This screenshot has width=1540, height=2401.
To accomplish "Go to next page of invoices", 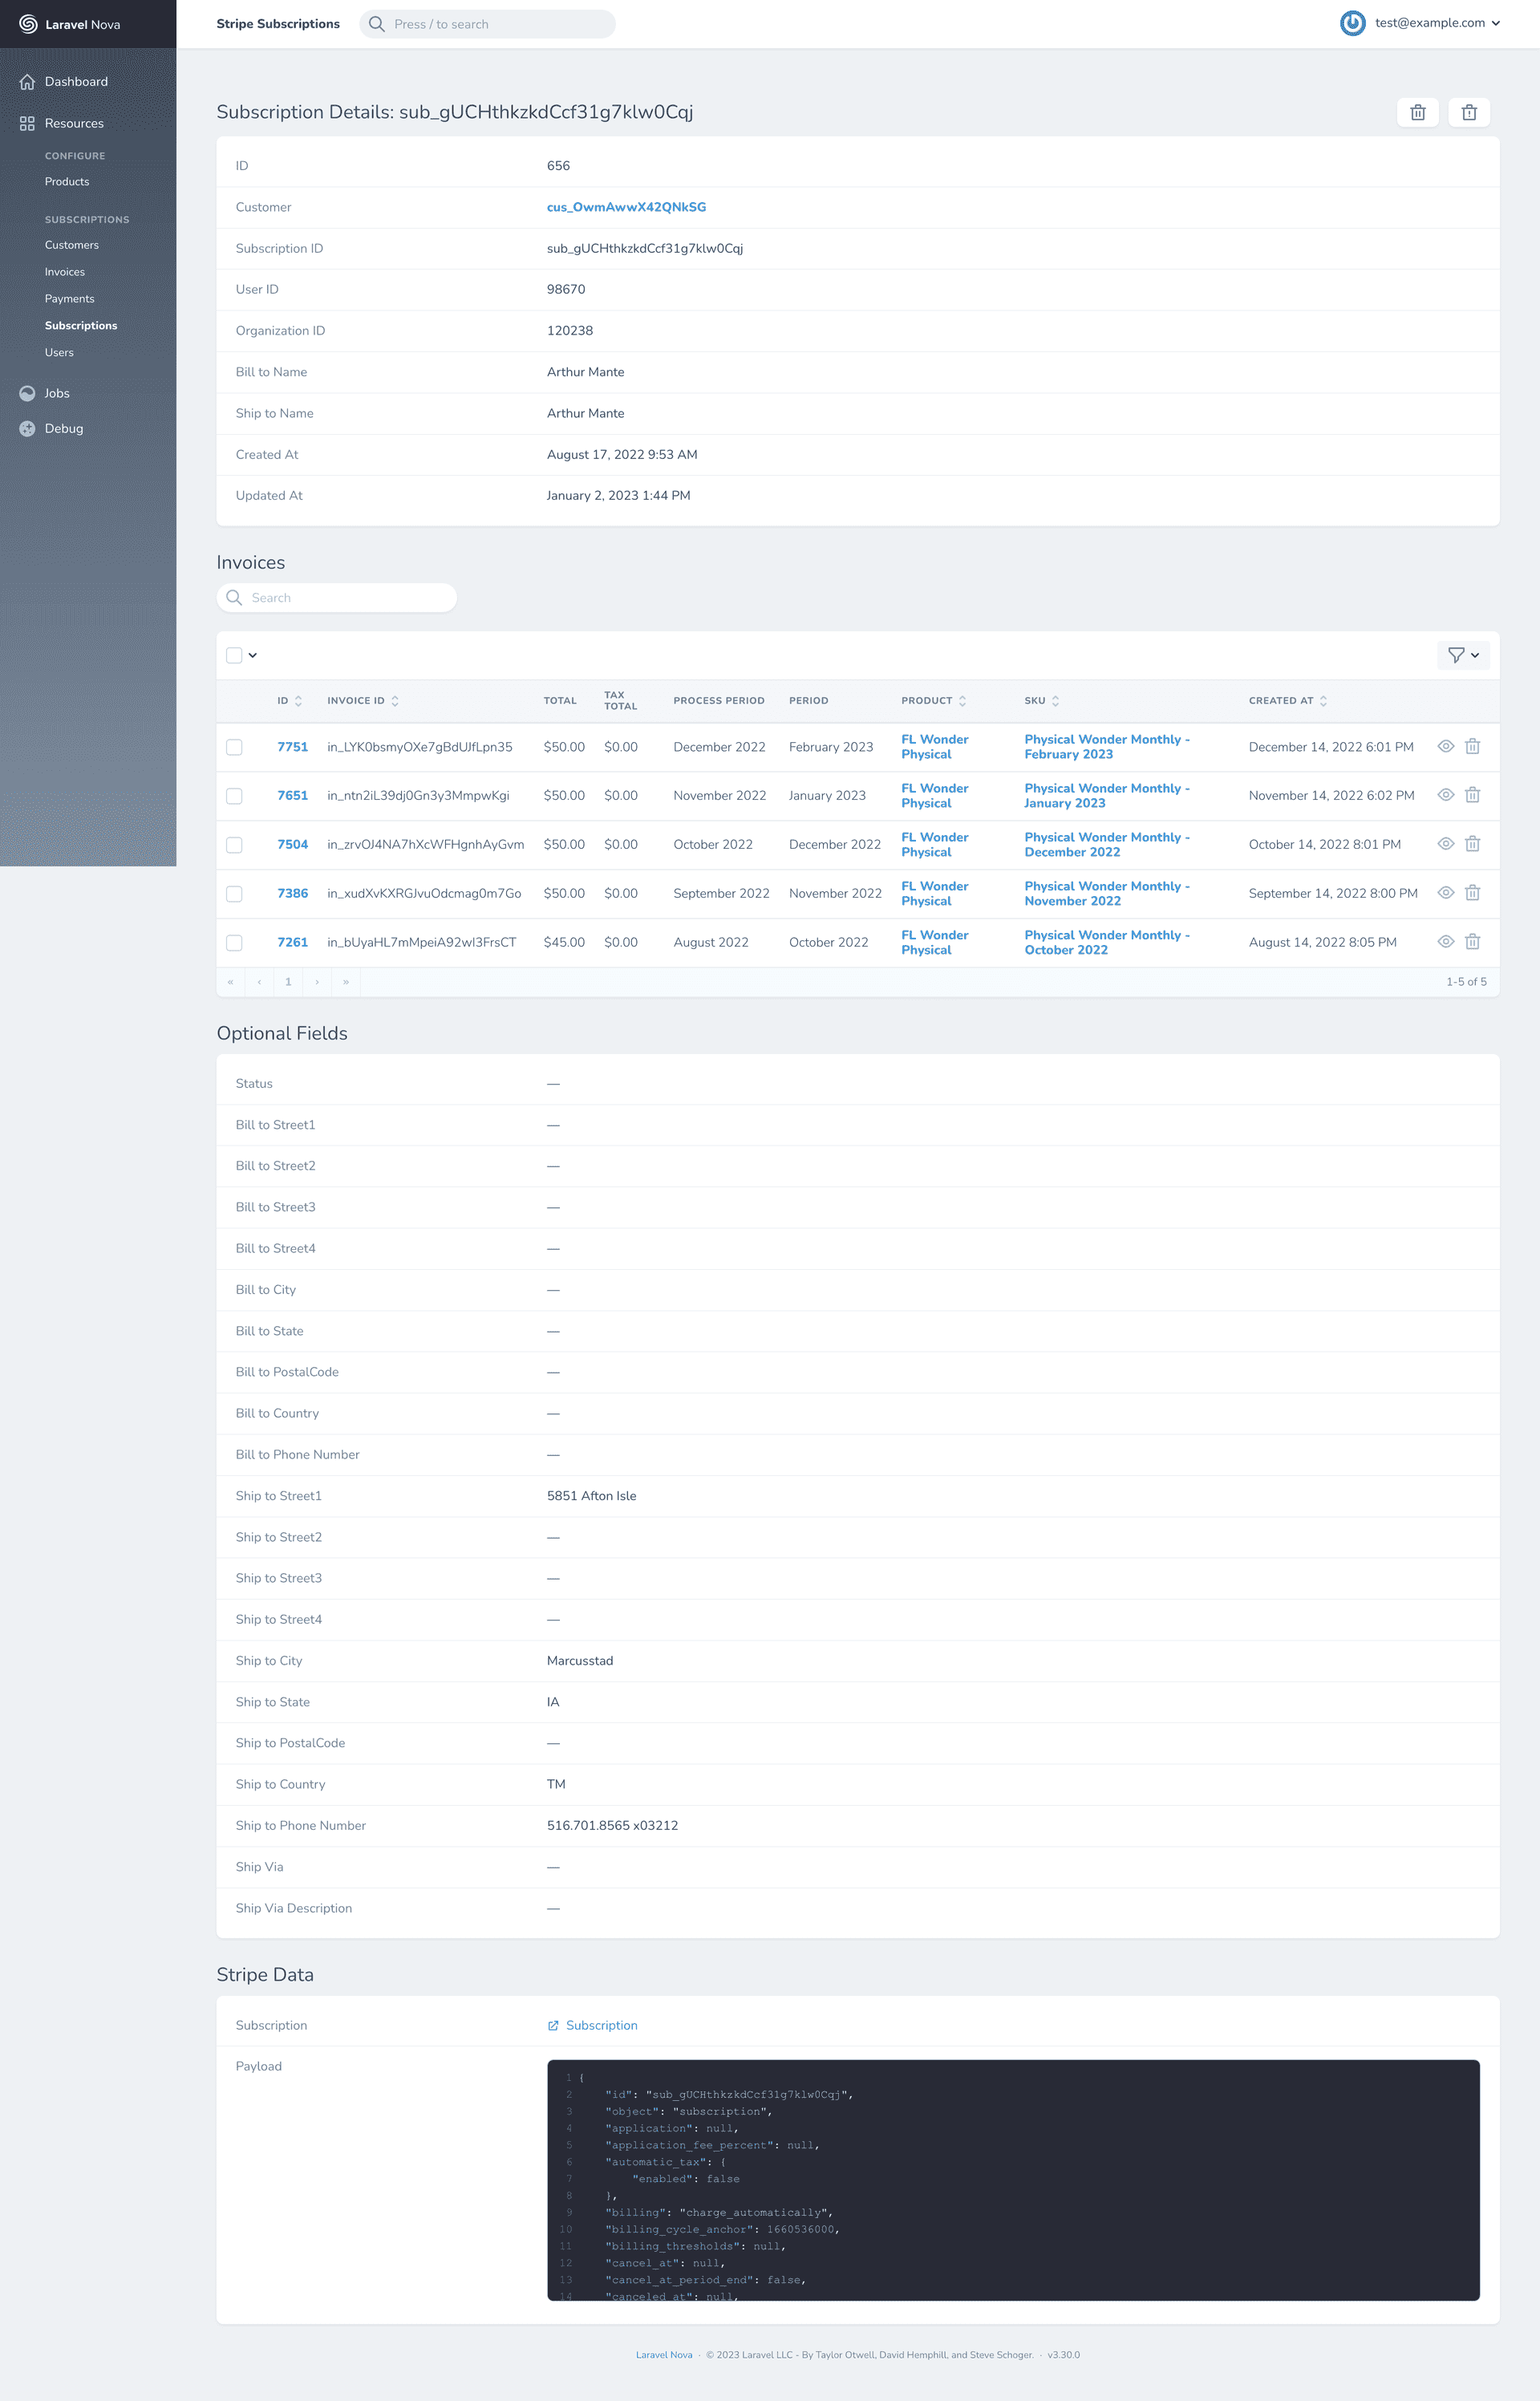I will pyautogui.click(x=317, y=982).
